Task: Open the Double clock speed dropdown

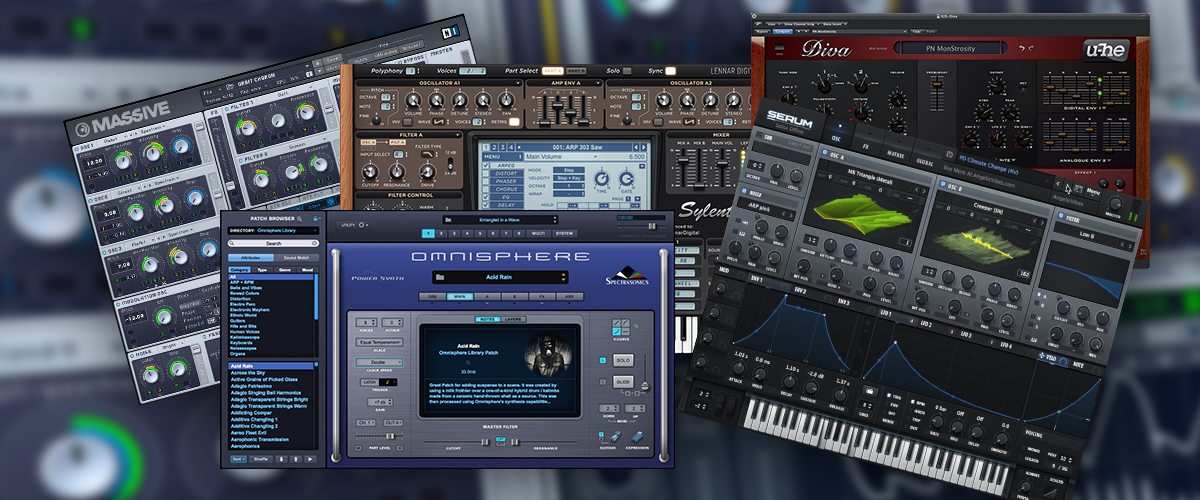Action: 379,362
